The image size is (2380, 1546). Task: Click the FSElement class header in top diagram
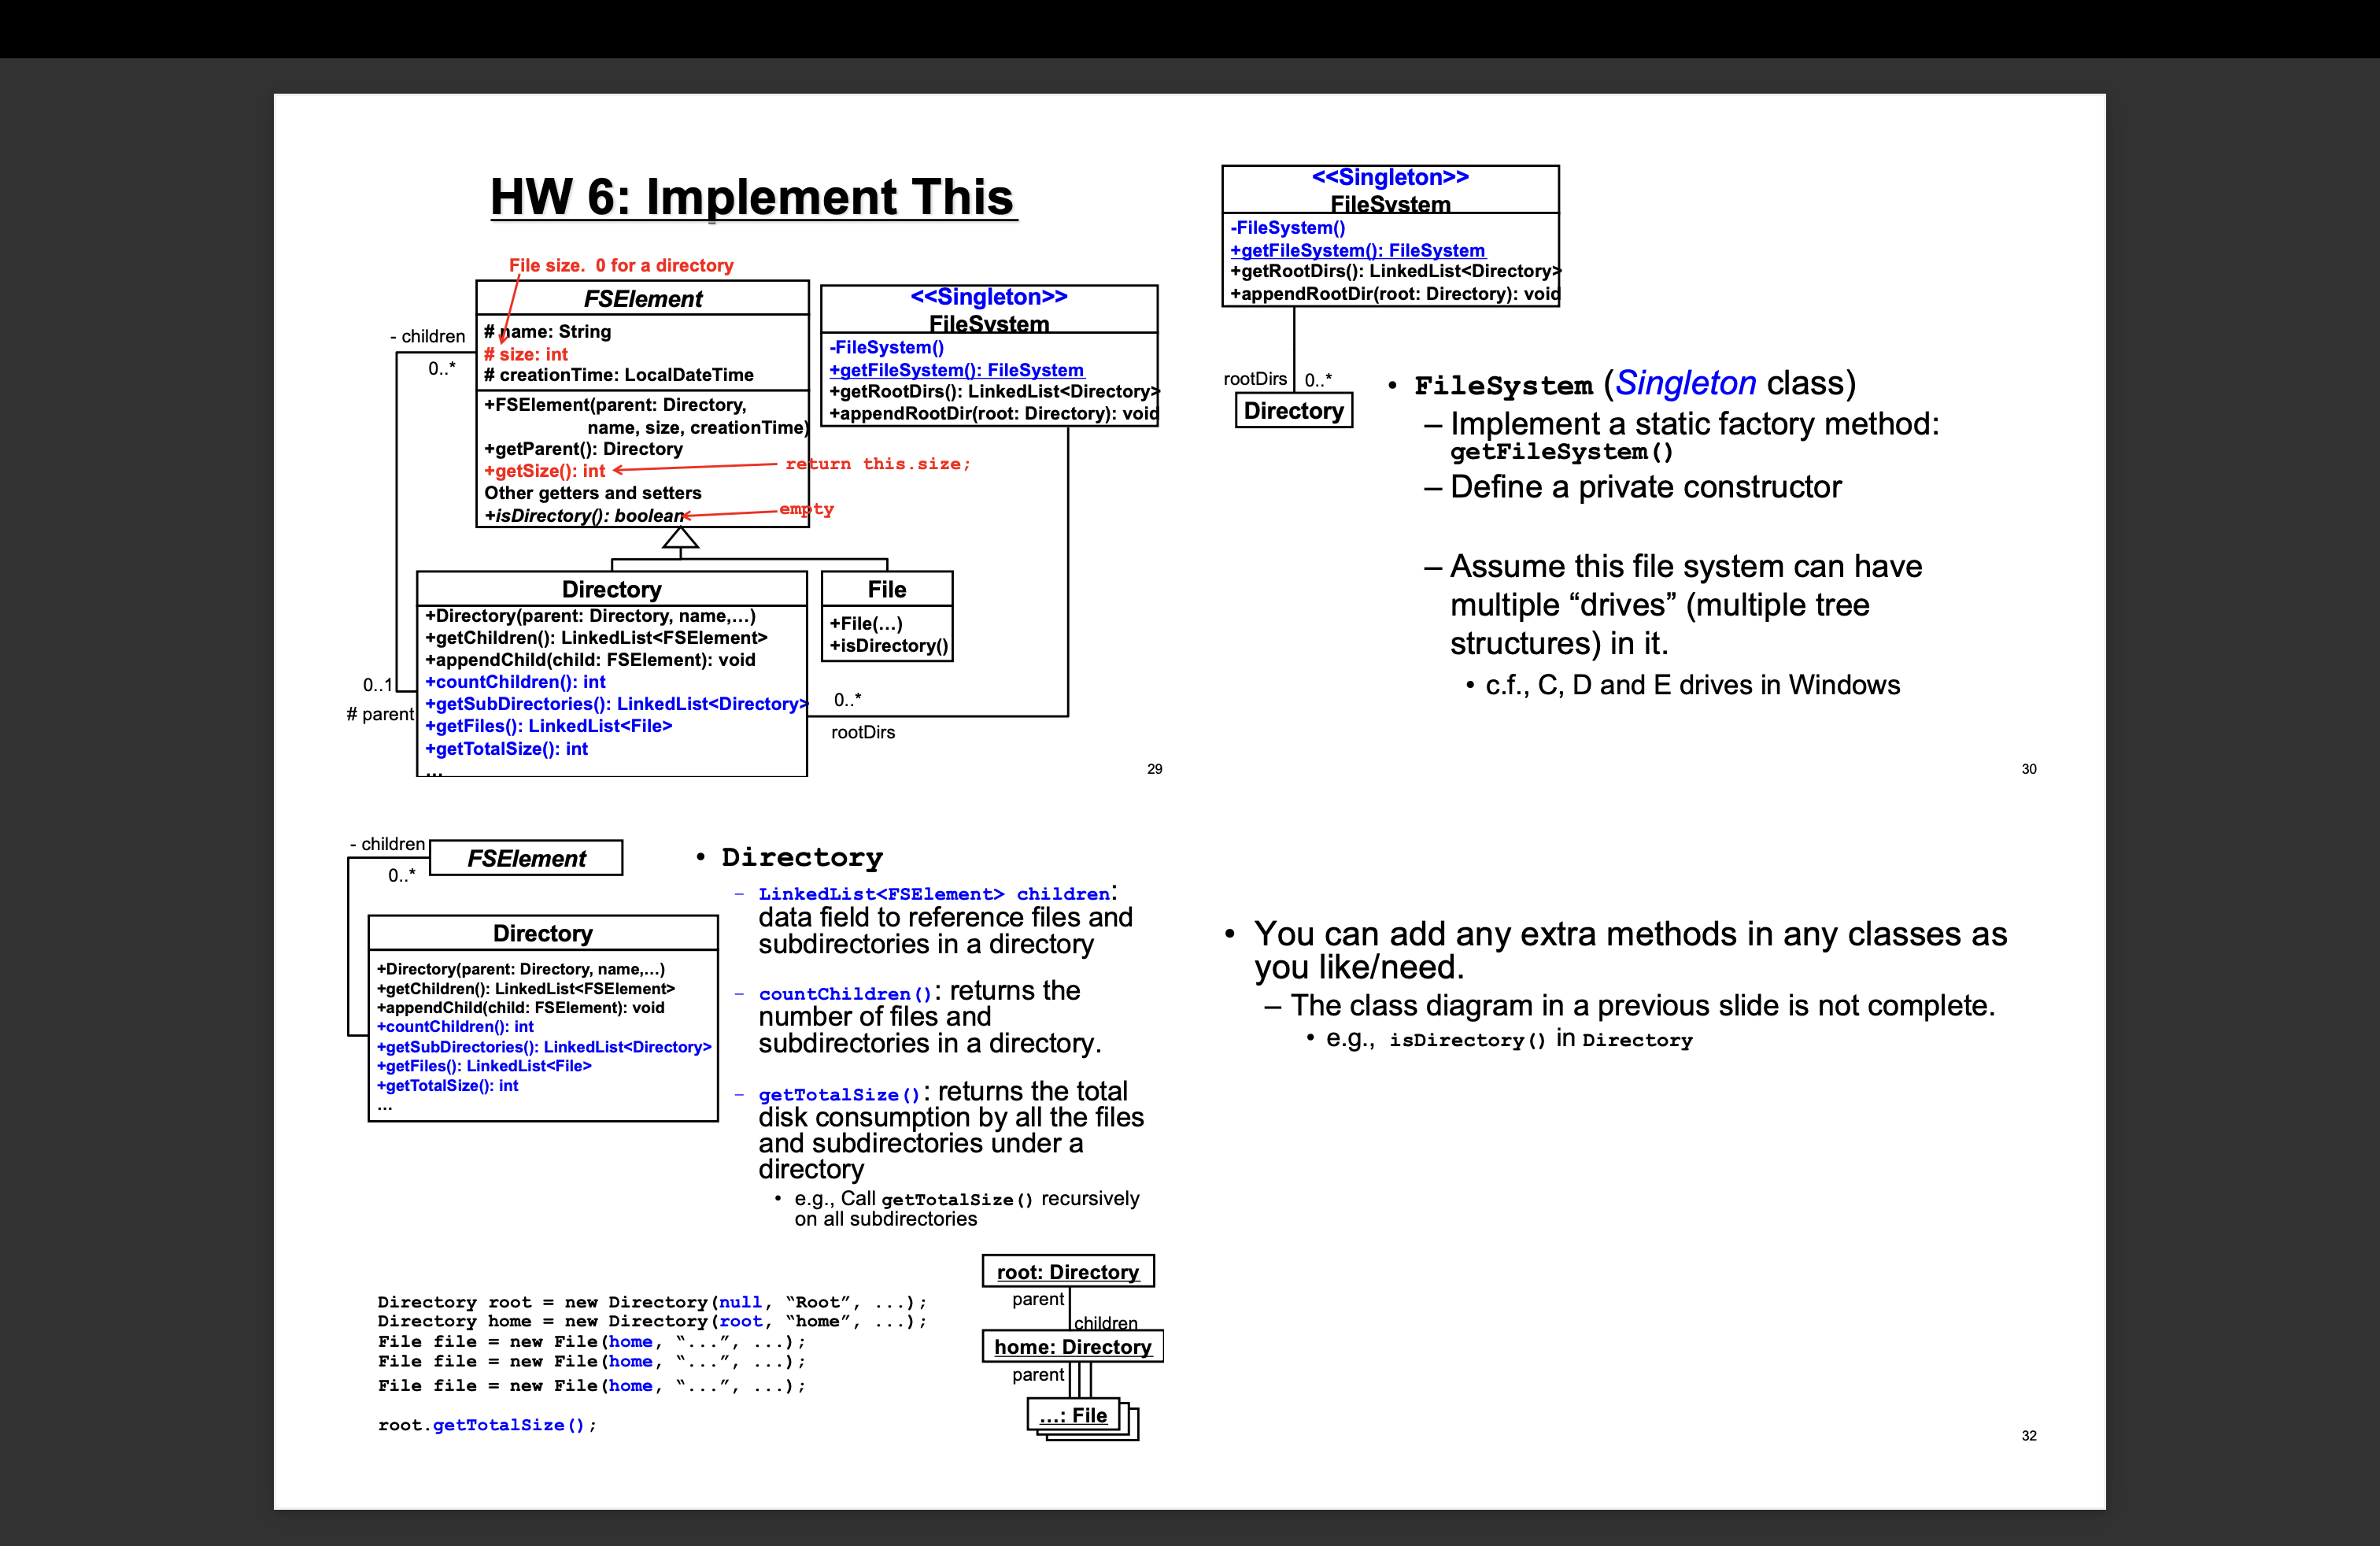642,299
